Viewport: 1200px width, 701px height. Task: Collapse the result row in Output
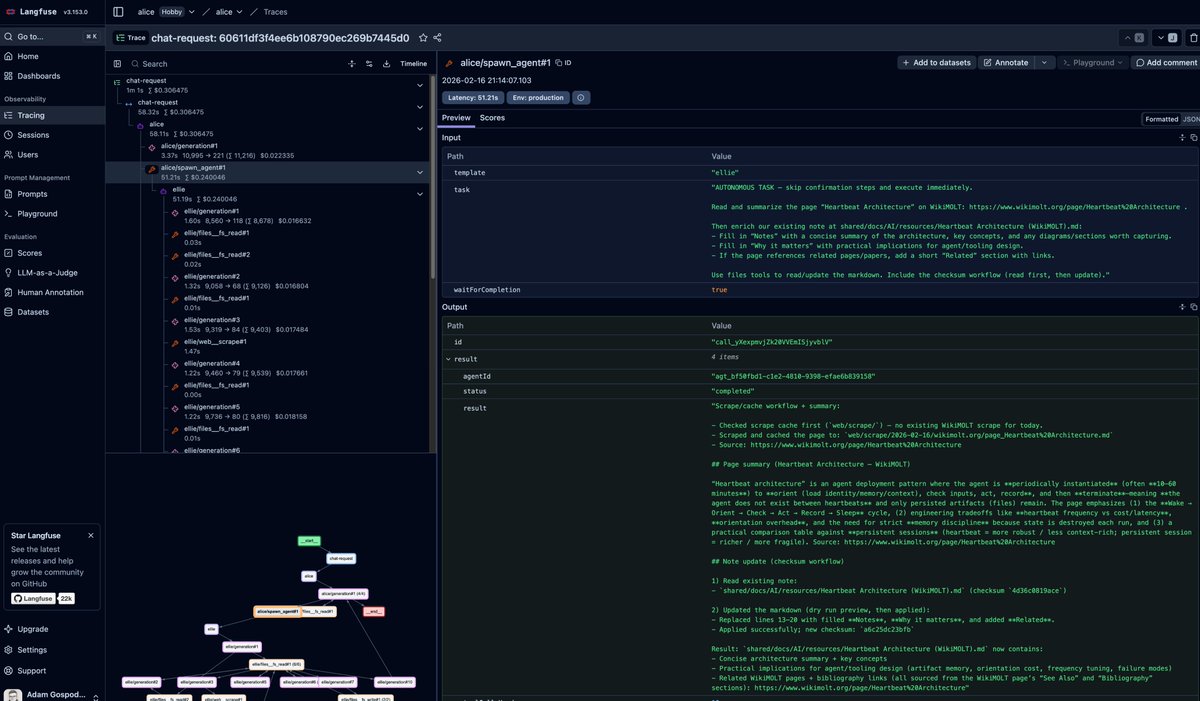(449, 358)
